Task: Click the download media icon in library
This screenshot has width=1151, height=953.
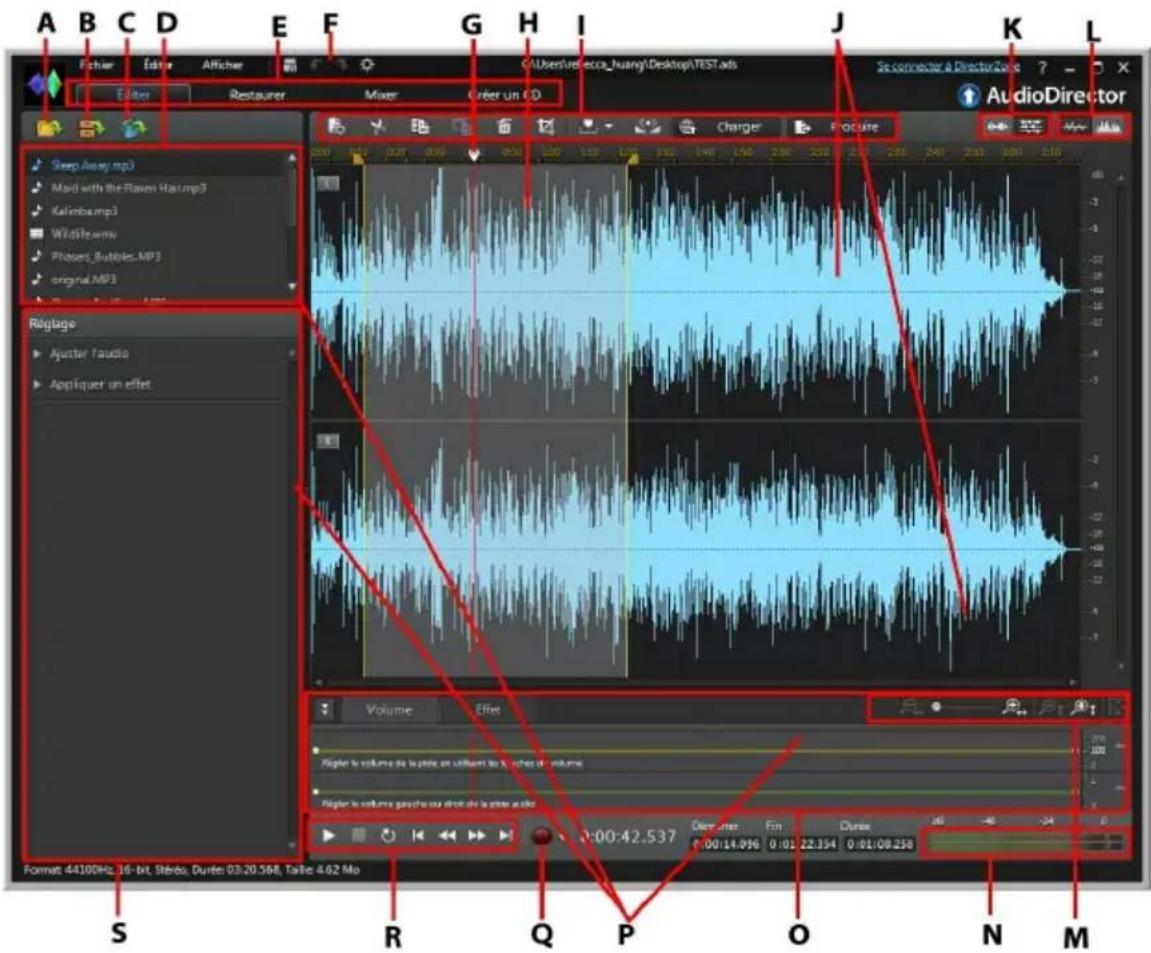Action: (91, 128)
